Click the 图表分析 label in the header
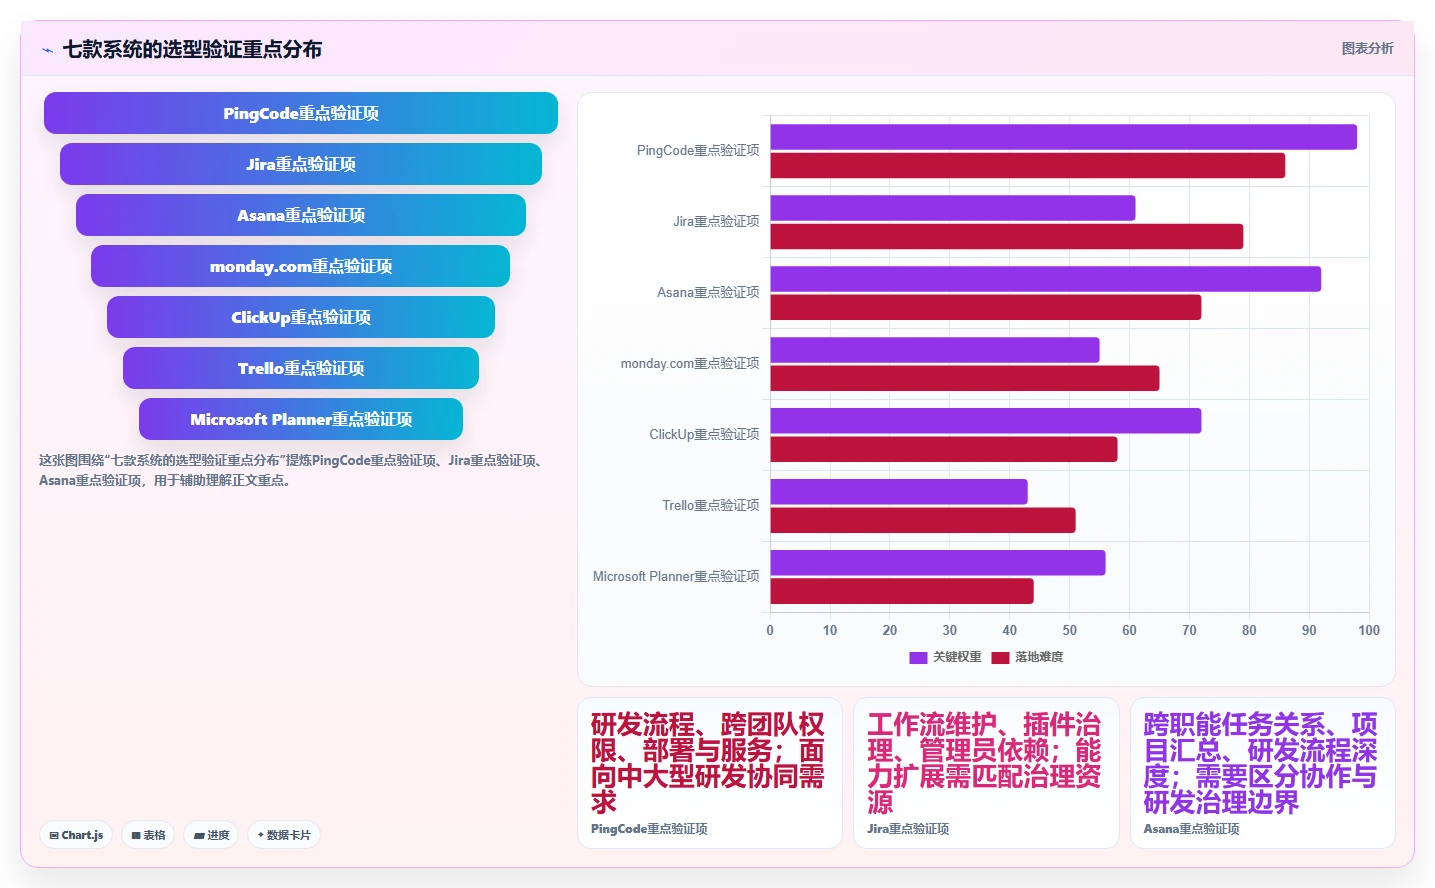1435x888 pixels. pyautogui.click(x=1367, y=48)
